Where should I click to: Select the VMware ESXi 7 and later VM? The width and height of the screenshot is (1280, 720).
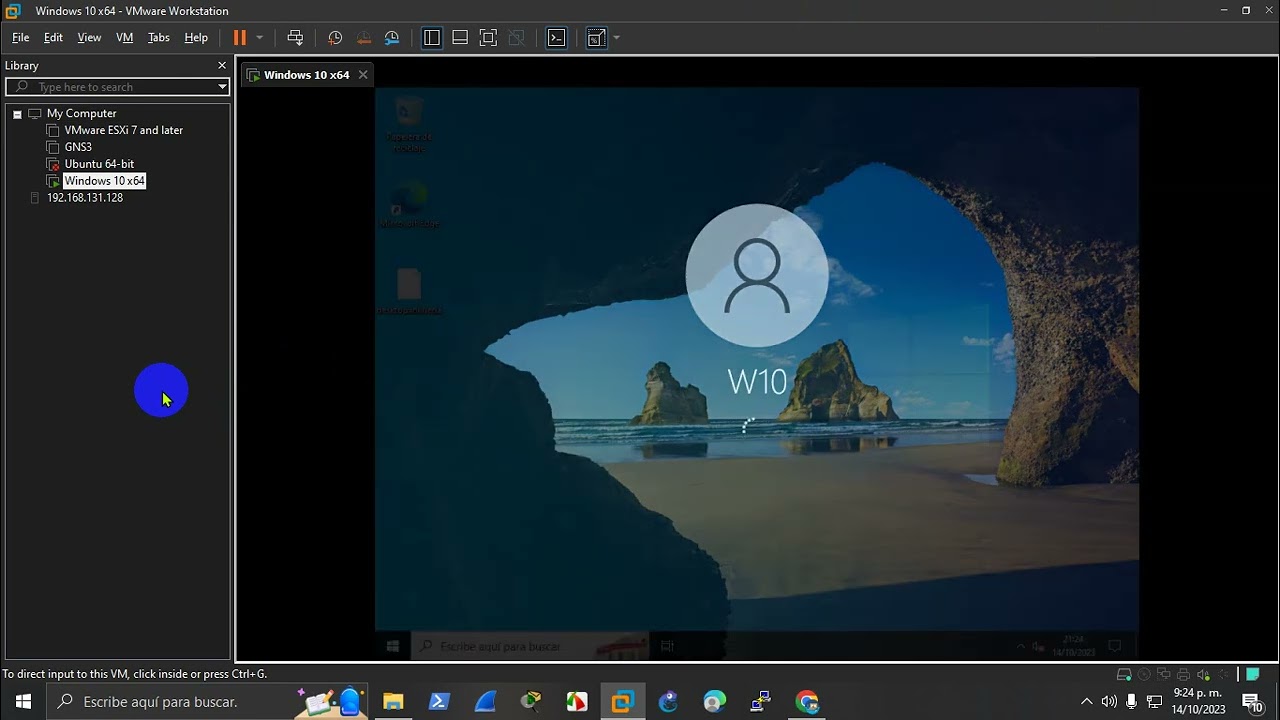coord(123,130)
